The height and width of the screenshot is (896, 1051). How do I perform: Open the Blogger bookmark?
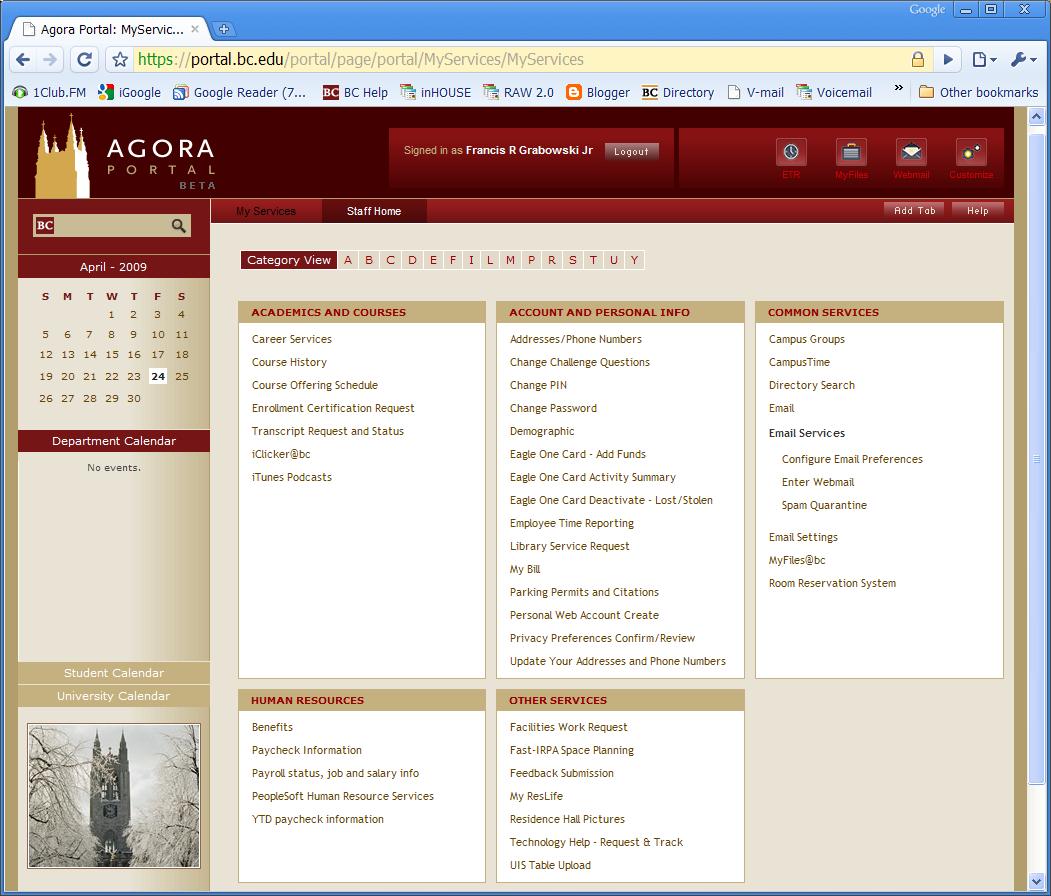point(598,92)
